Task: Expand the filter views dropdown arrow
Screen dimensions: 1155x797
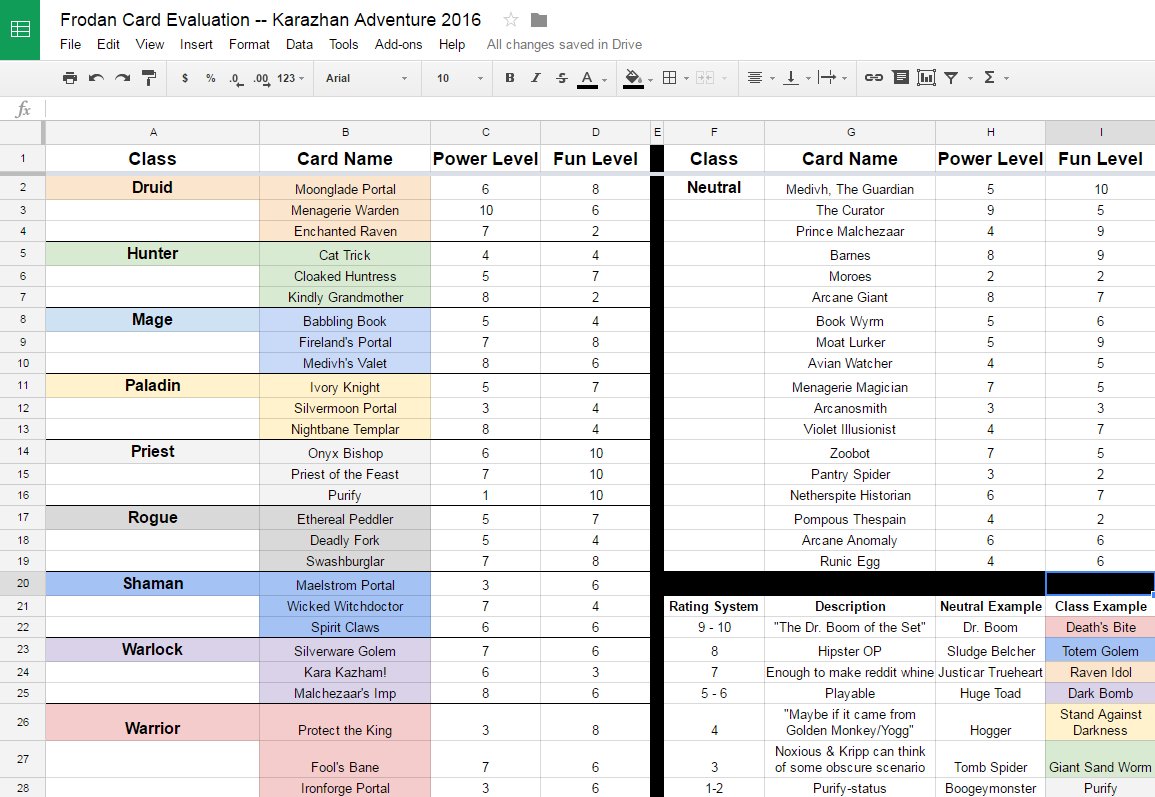Action: [970, 78]
